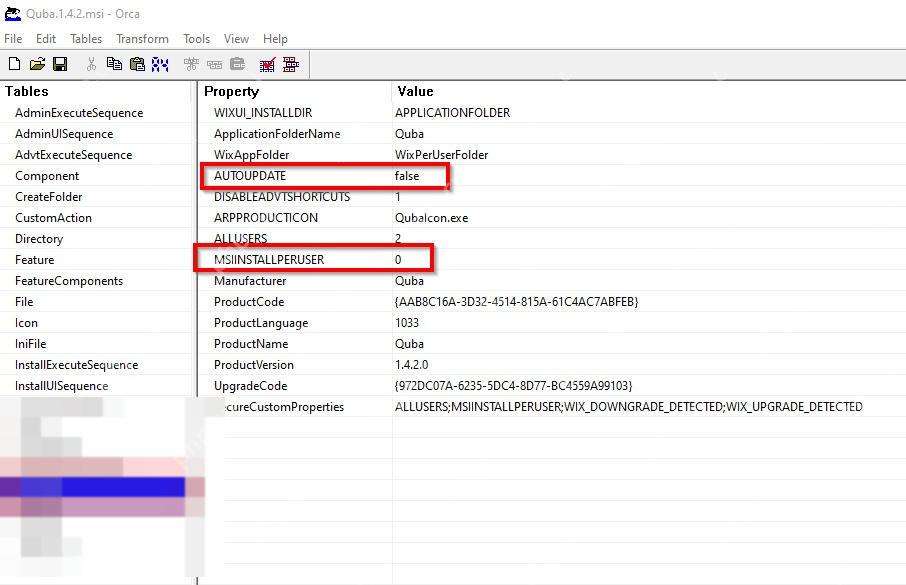Select the Directory table
Viewport: 906px width, 585px height.
(39, 239)
